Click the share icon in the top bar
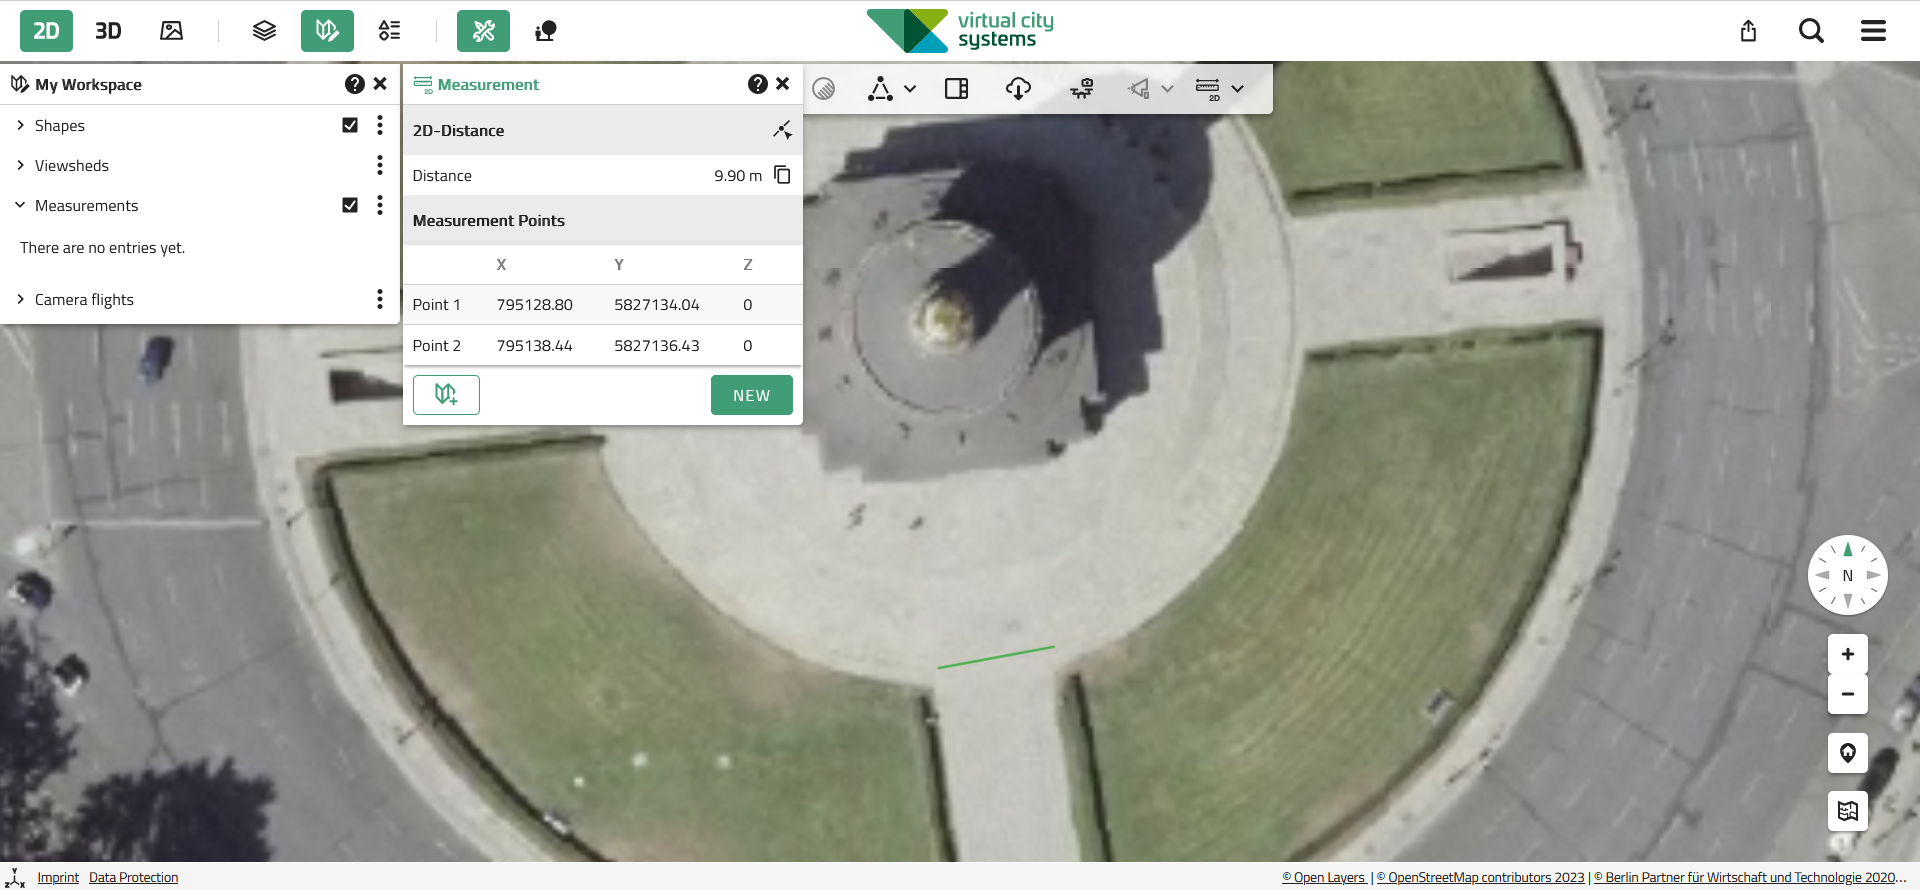Image resolution: width=1920 pixels, height=892 pixels. [1748, 31]
